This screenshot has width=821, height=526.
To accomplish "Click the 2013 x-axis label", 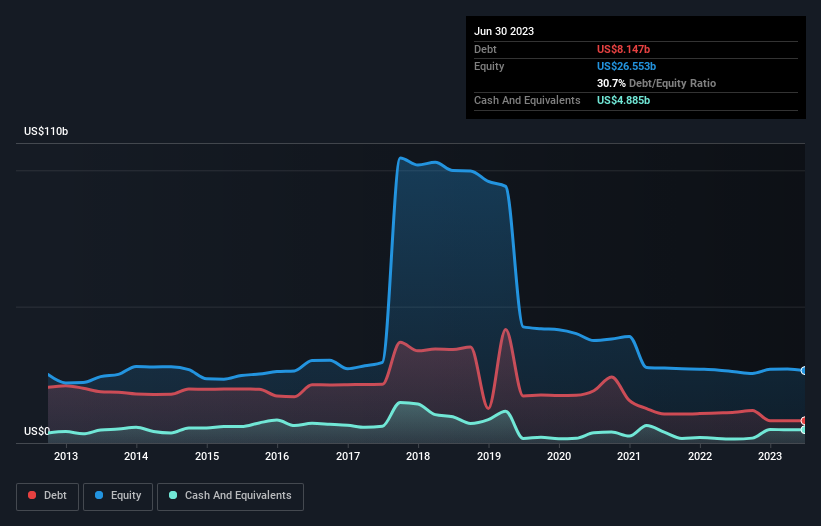I will point(66,456).
